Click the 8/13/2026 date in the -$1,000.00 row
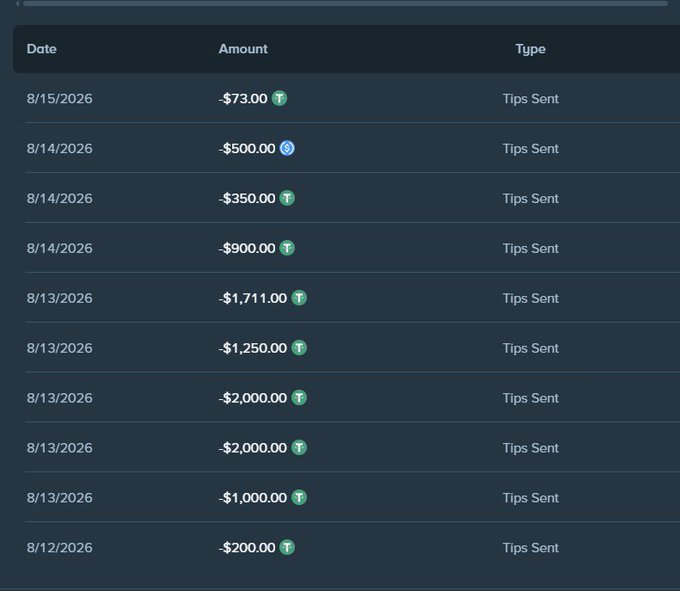This screenshot has width=680, height=591. [59, 497]
